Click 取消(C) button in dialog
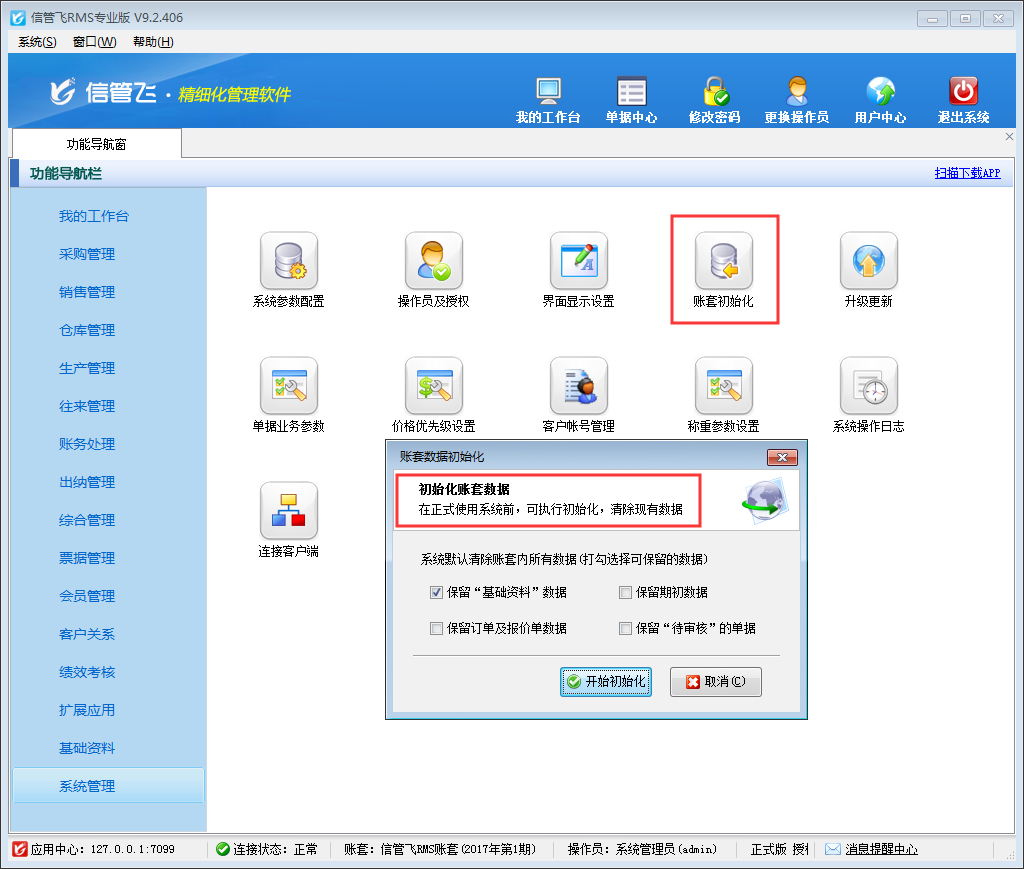The height and width of the screenshot is (869, 1024). [715, 682]
